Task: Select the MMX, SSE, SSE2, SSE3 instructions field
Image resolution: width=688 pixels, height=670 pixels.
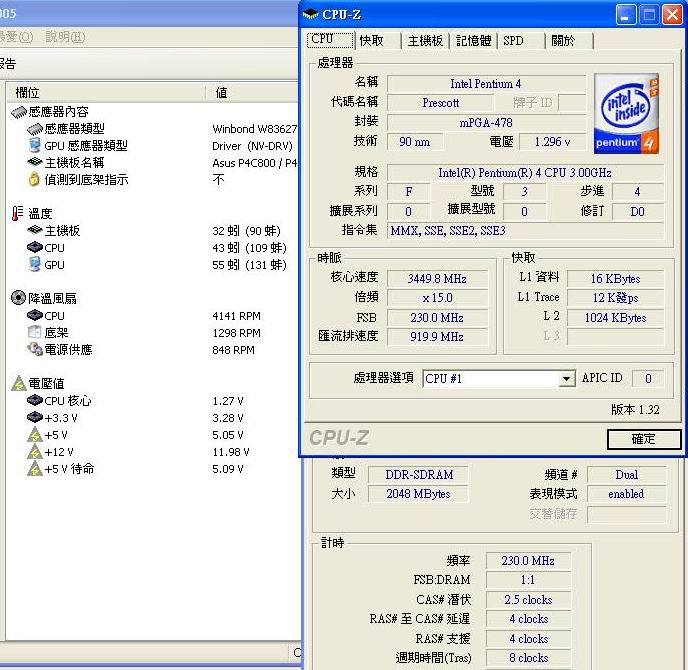Action: coord(525,231)
